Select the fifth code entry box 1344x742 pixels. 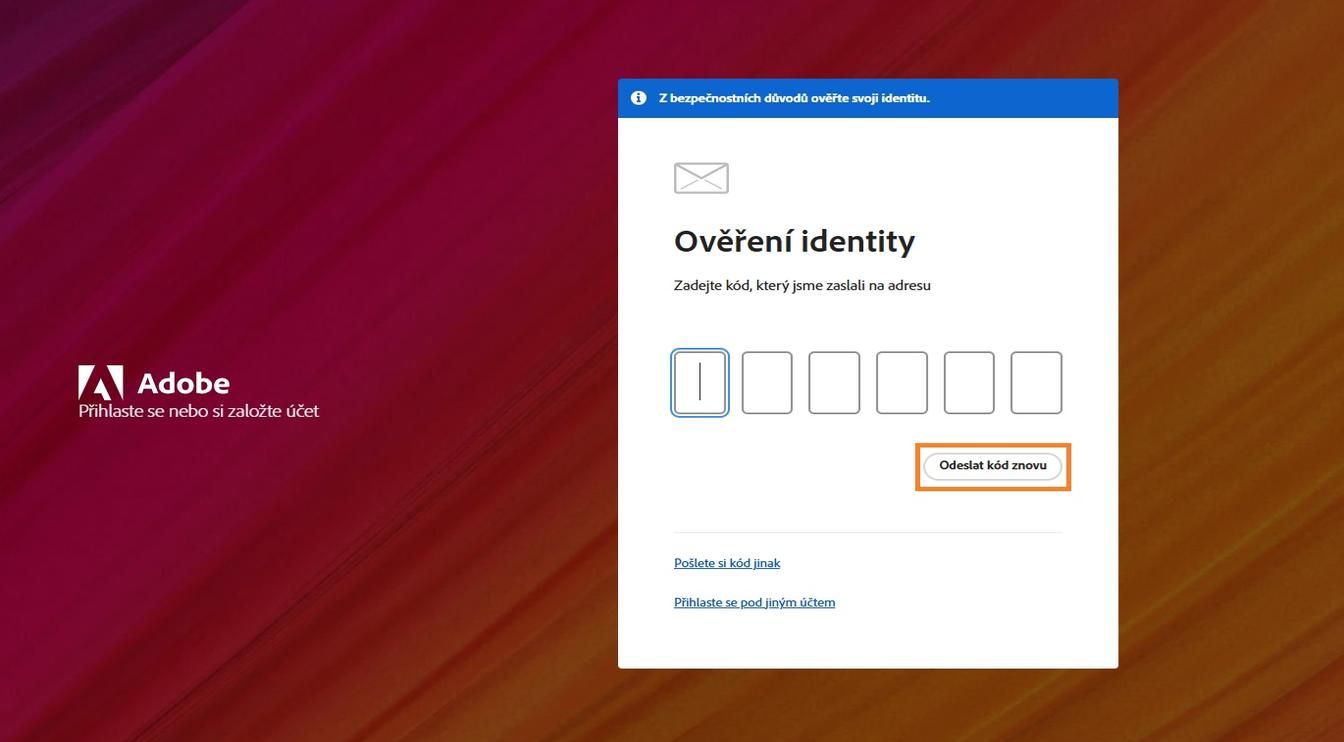pyautogui.click(x=969, y=382)
